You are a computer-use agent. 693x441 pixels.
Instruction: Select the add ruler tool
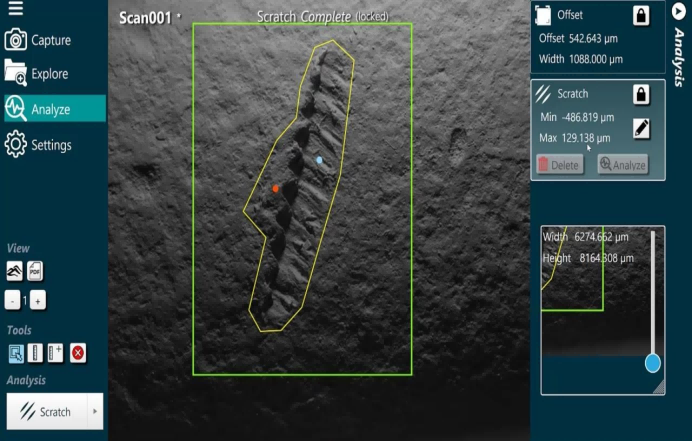pyautogui.click(x=55, y=353)
